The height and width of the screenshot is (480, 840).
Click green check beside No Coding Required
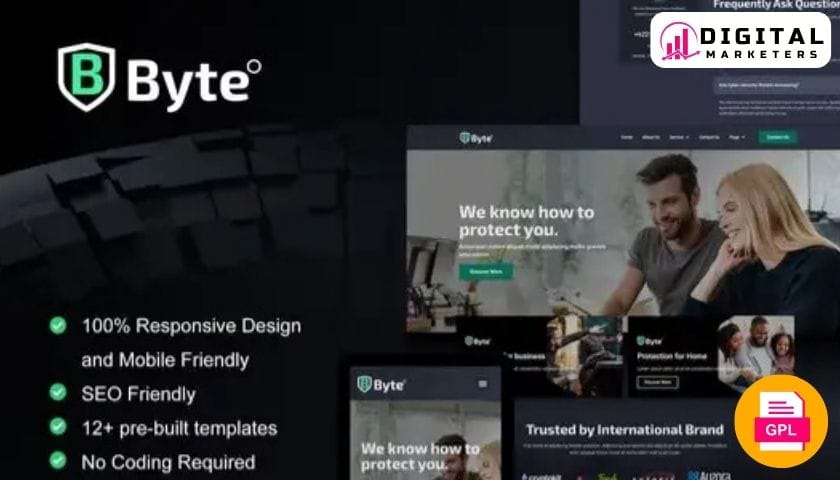tap(58, 461)
